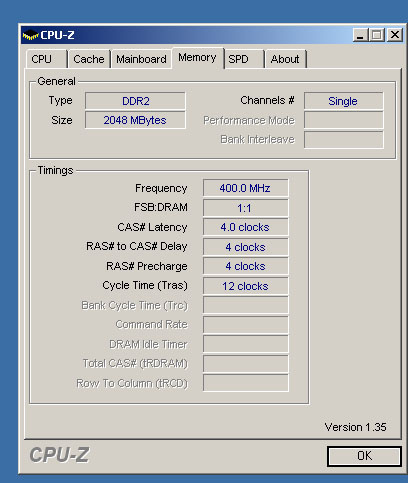The width and height of the screenshot is (408, 483).
Task: Click the 'Bank Interleave' grayed label
Action: (x=257, y=139)
